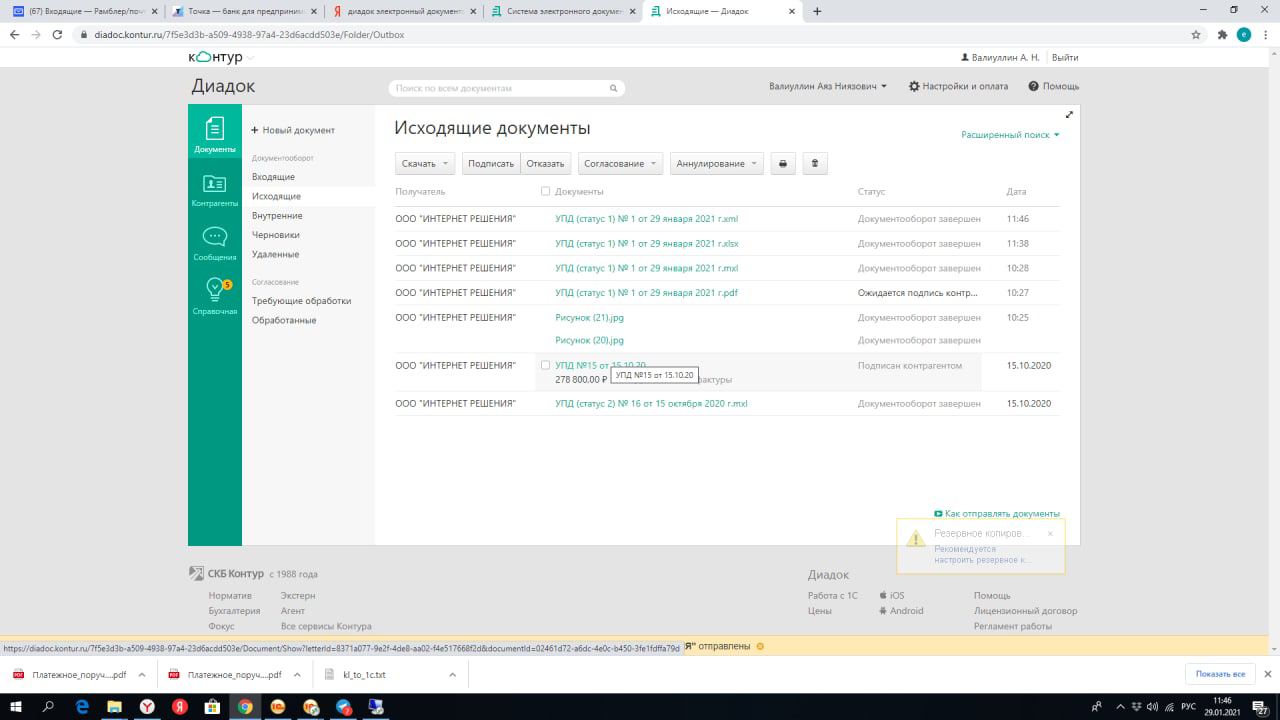Select Исходящие folder
Viewport: 1280px width, 720px height.
coord(276,196)
